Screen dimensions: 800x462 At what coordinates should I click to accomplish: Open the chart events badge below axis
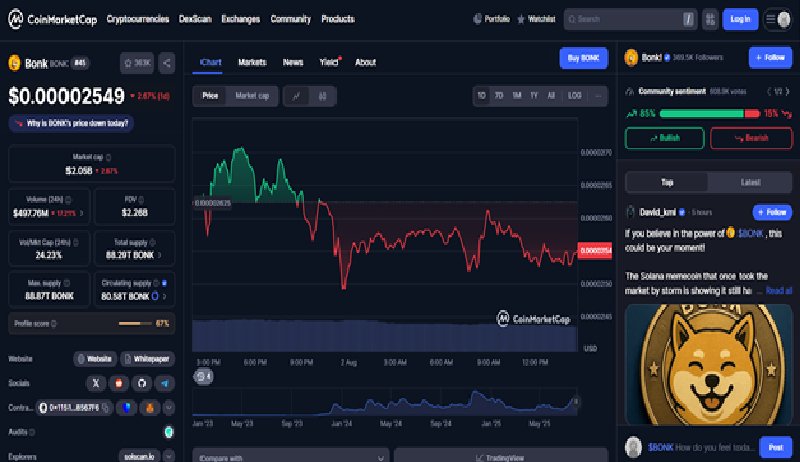203,376
